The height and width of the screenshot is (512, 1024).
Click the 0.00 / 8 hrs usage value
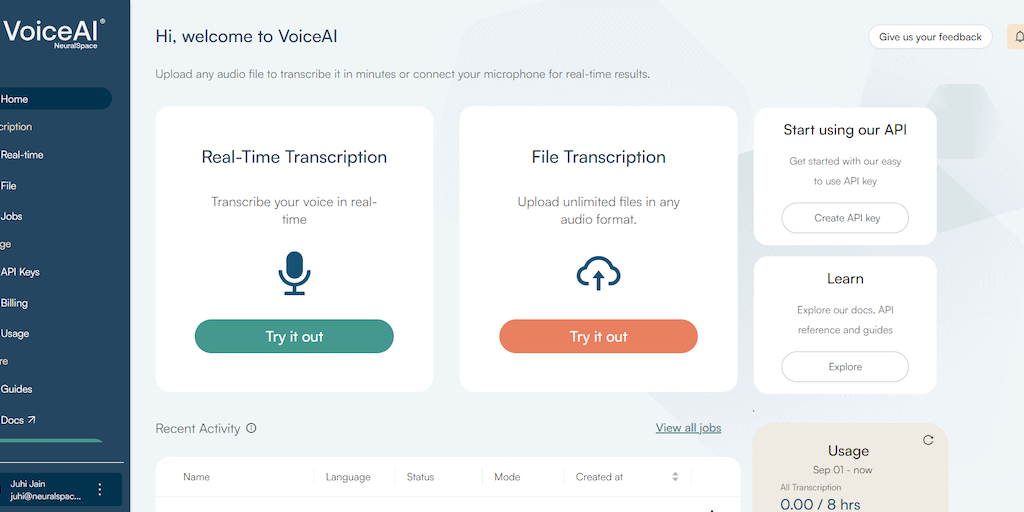[x=820, y=504]
